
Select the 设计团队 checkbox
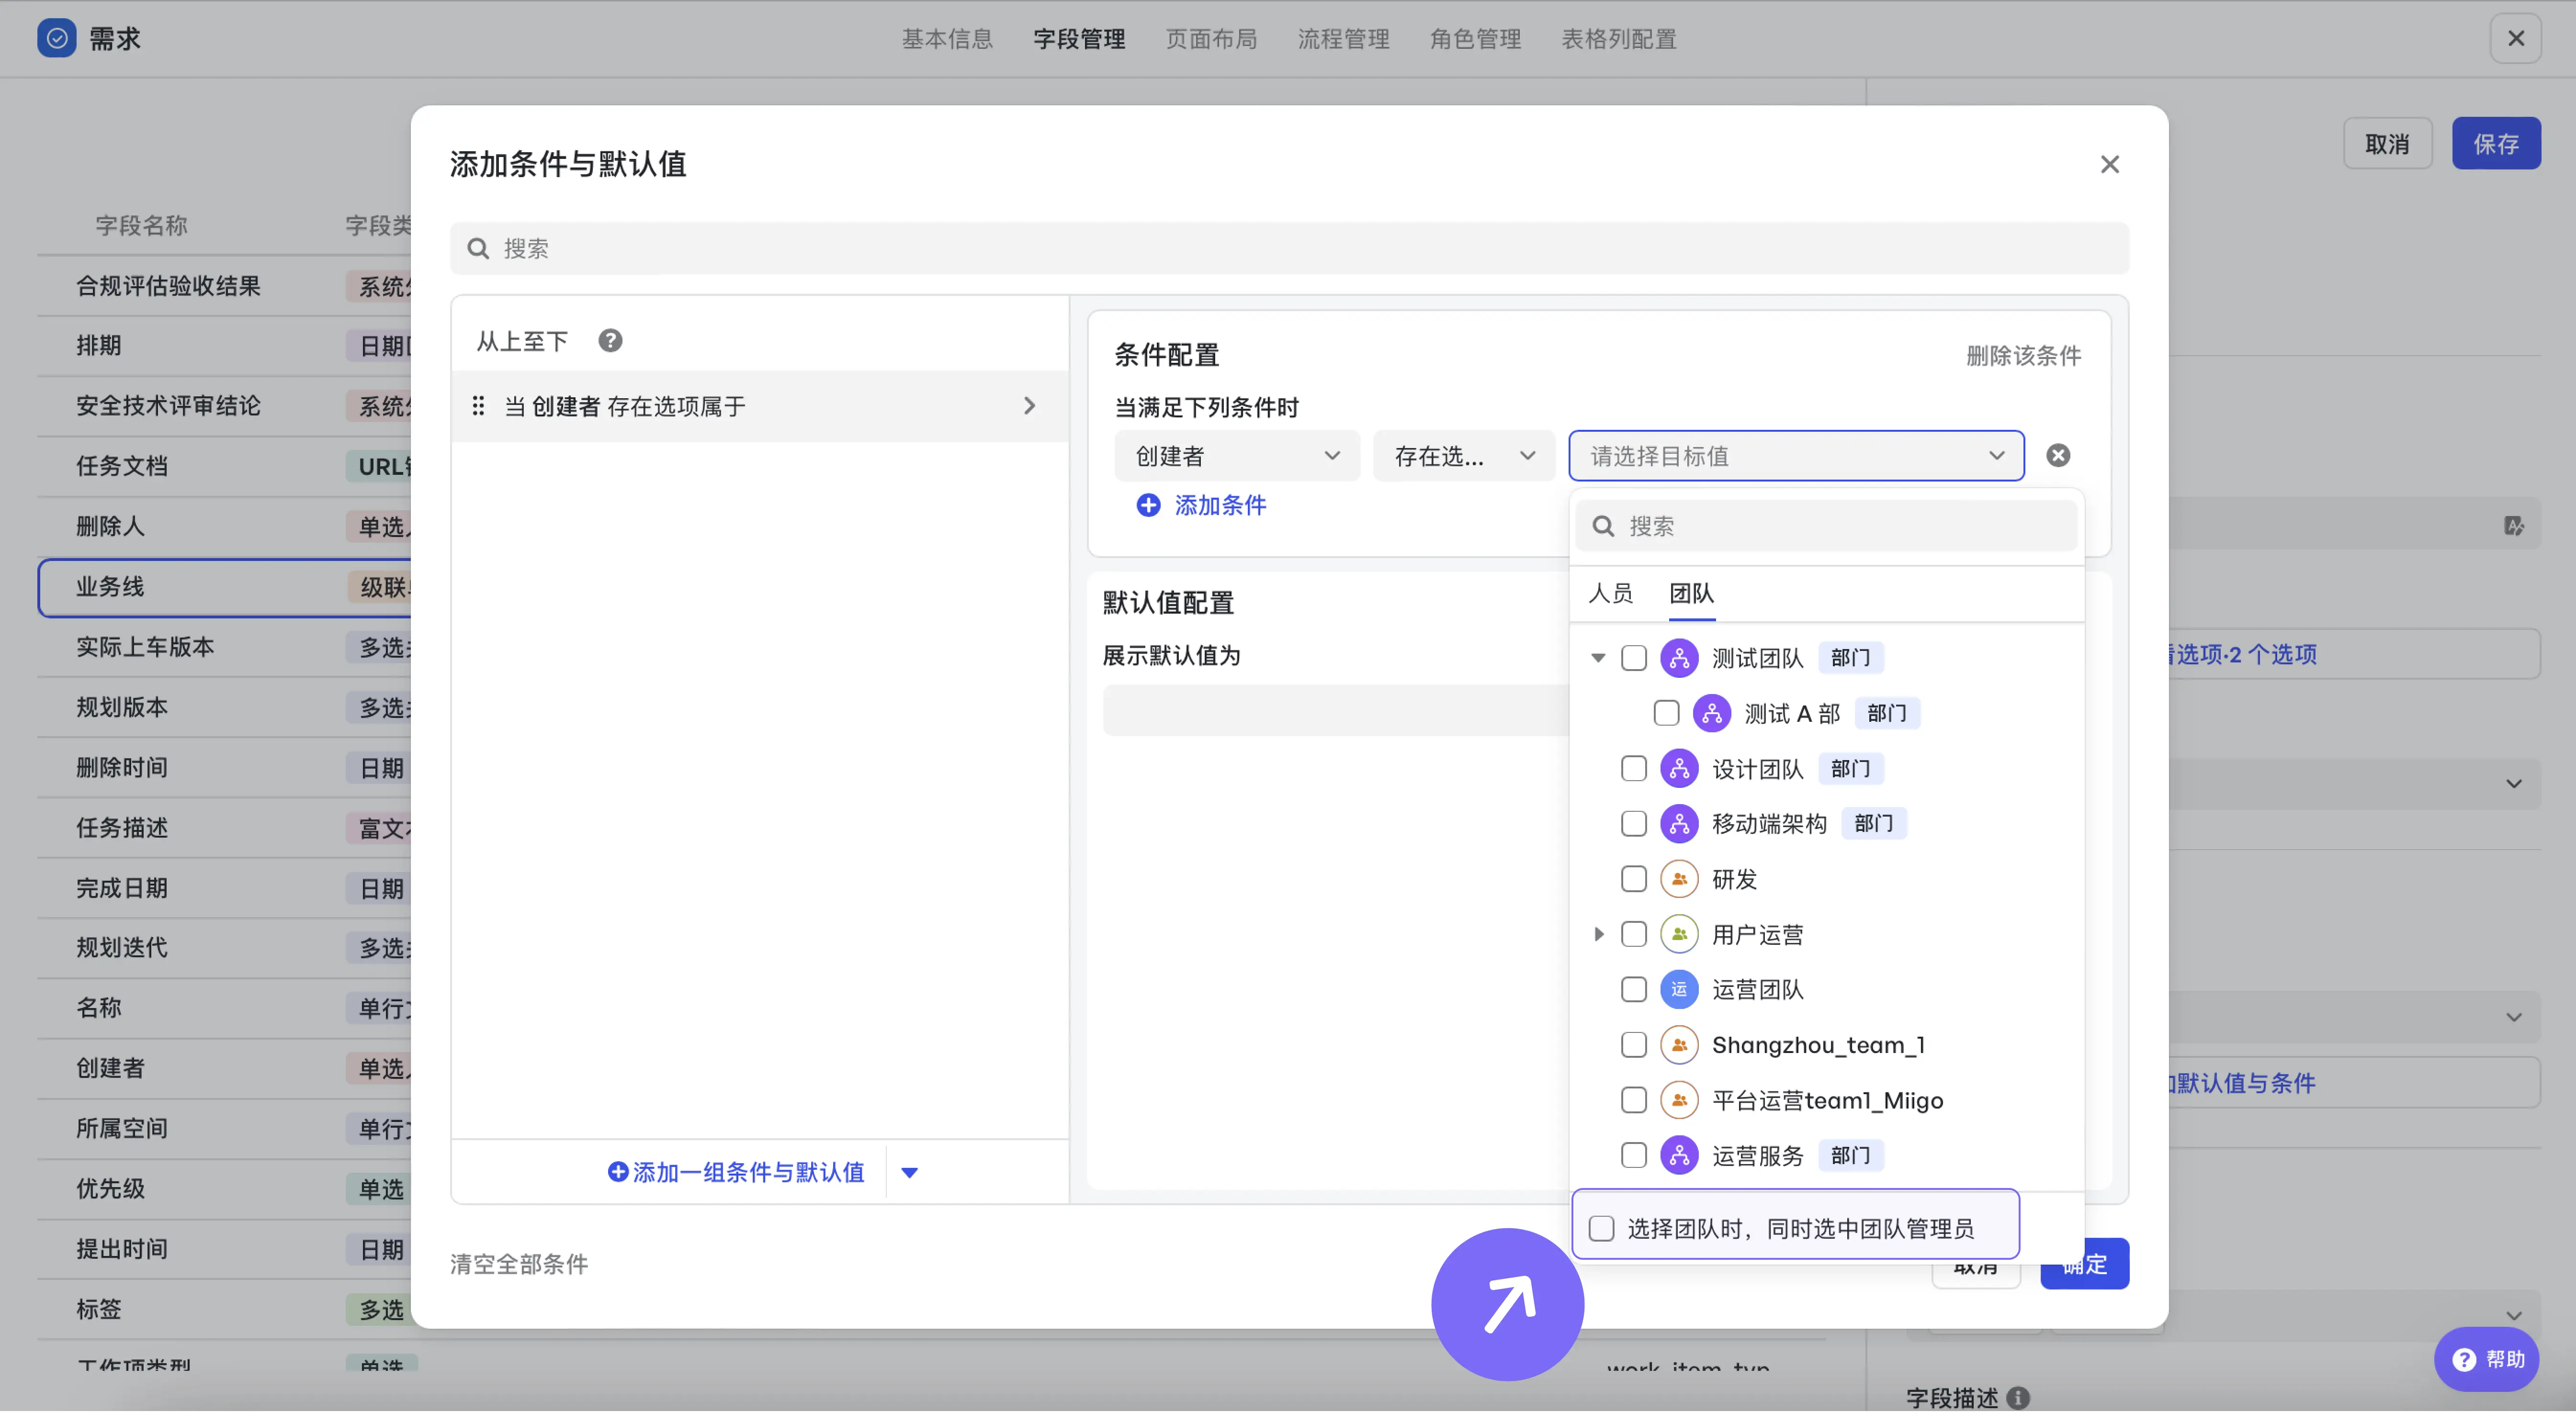pos(1633,769)
